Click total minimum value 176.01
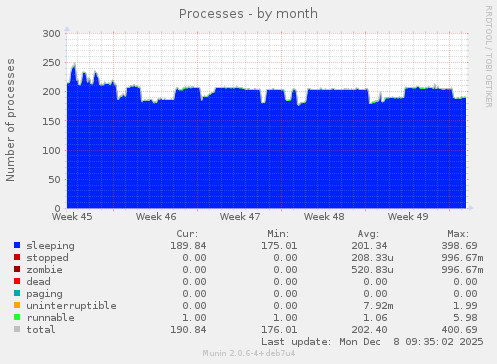The height and width of the screenshot is (364, 497). [x=279, y=330]
